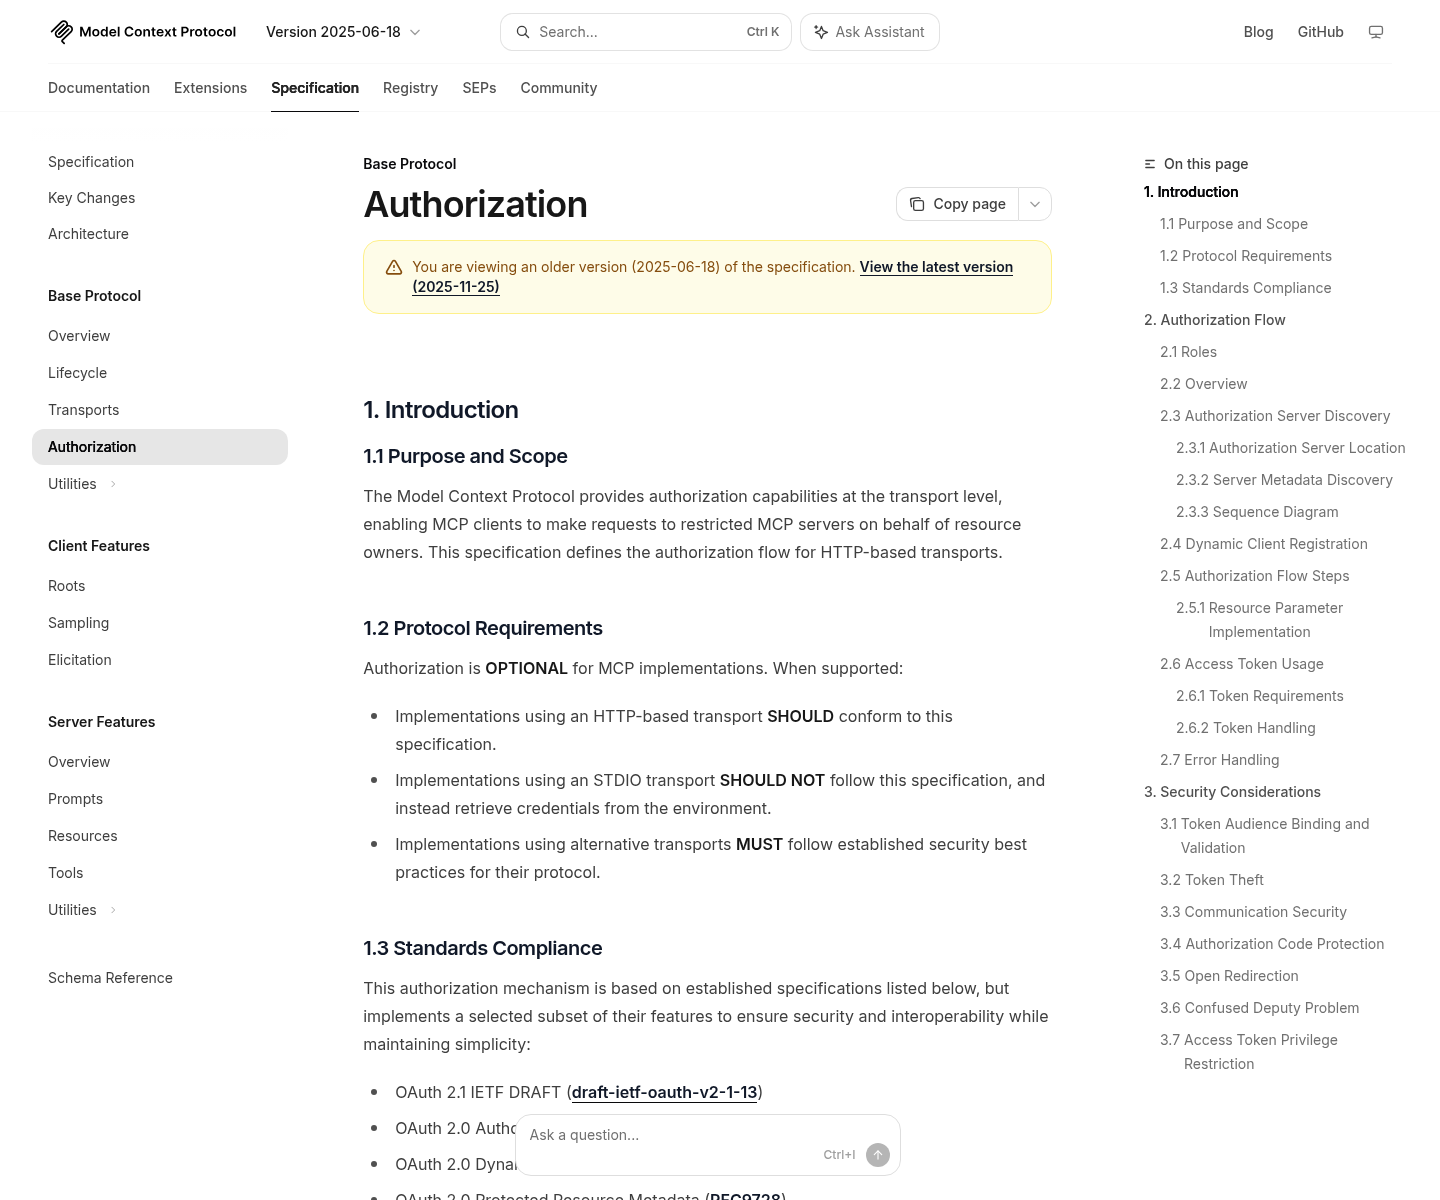
Task: Open Schema Reference in the sidebar
Action: tap(110, 978)
